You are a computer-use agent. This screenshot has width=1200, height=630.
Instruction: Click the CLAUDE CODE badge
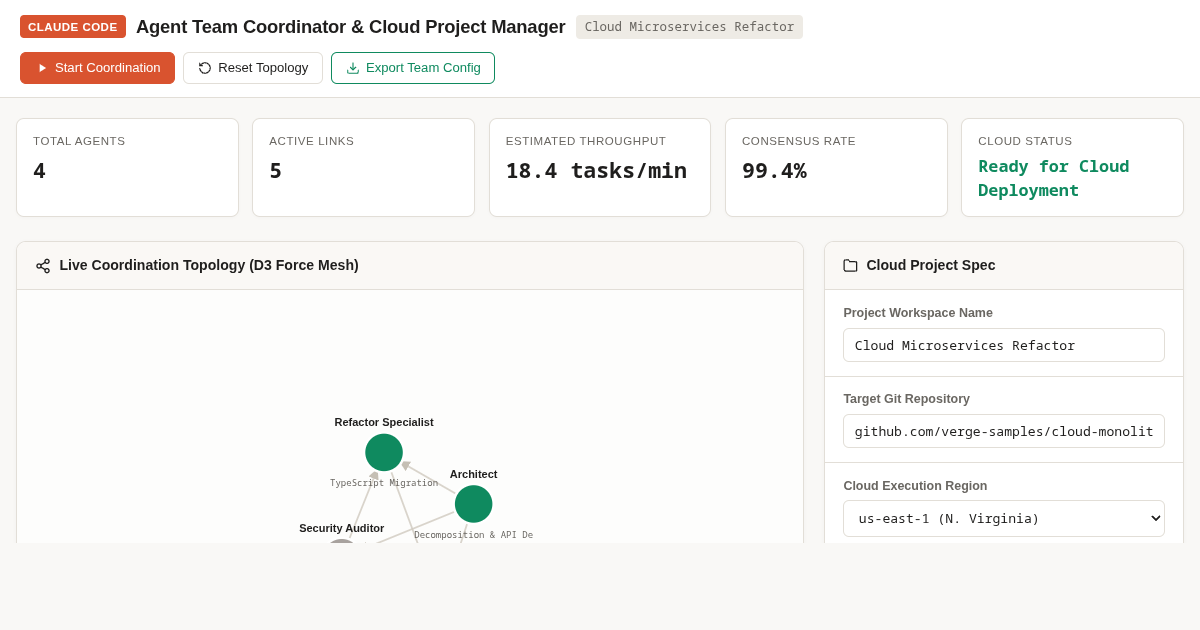pos(73,27)
